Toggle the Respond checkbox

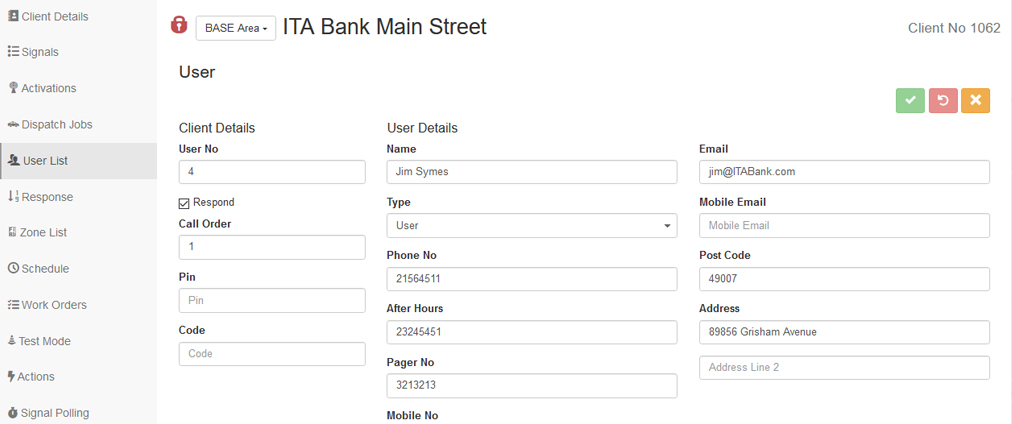coord(184,203)
